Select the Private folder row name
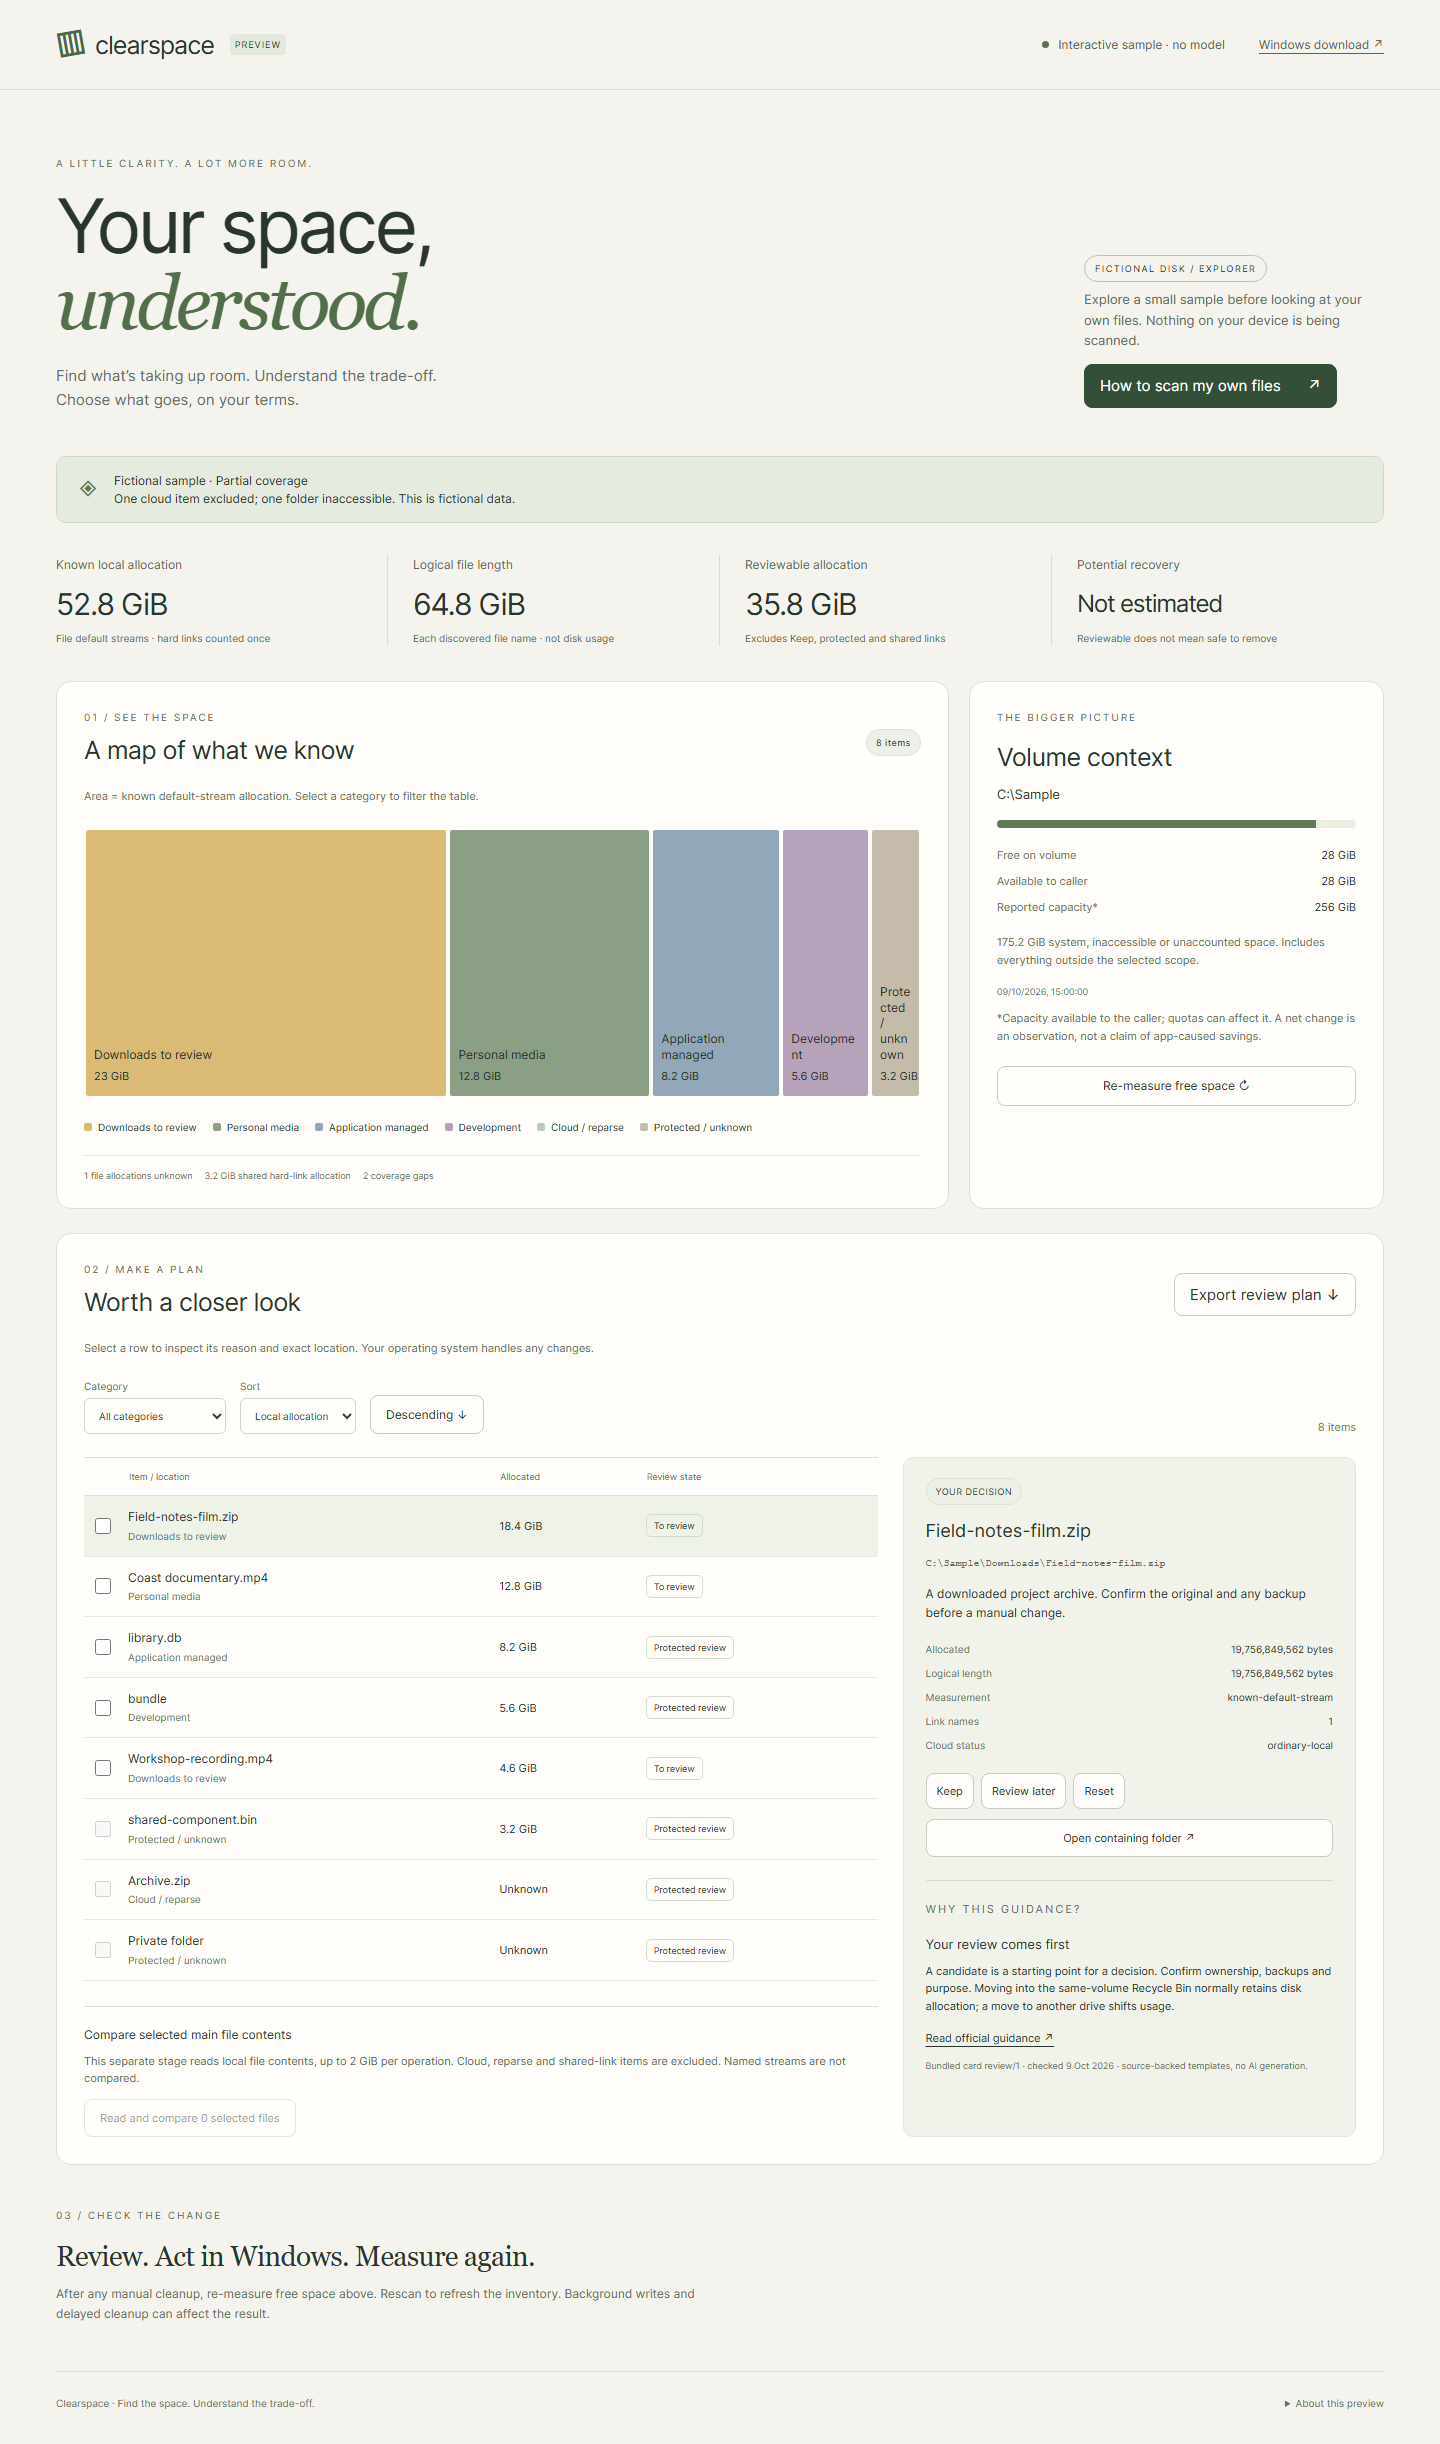The image size is (1440, 2444). click(x=166, y=1941)
